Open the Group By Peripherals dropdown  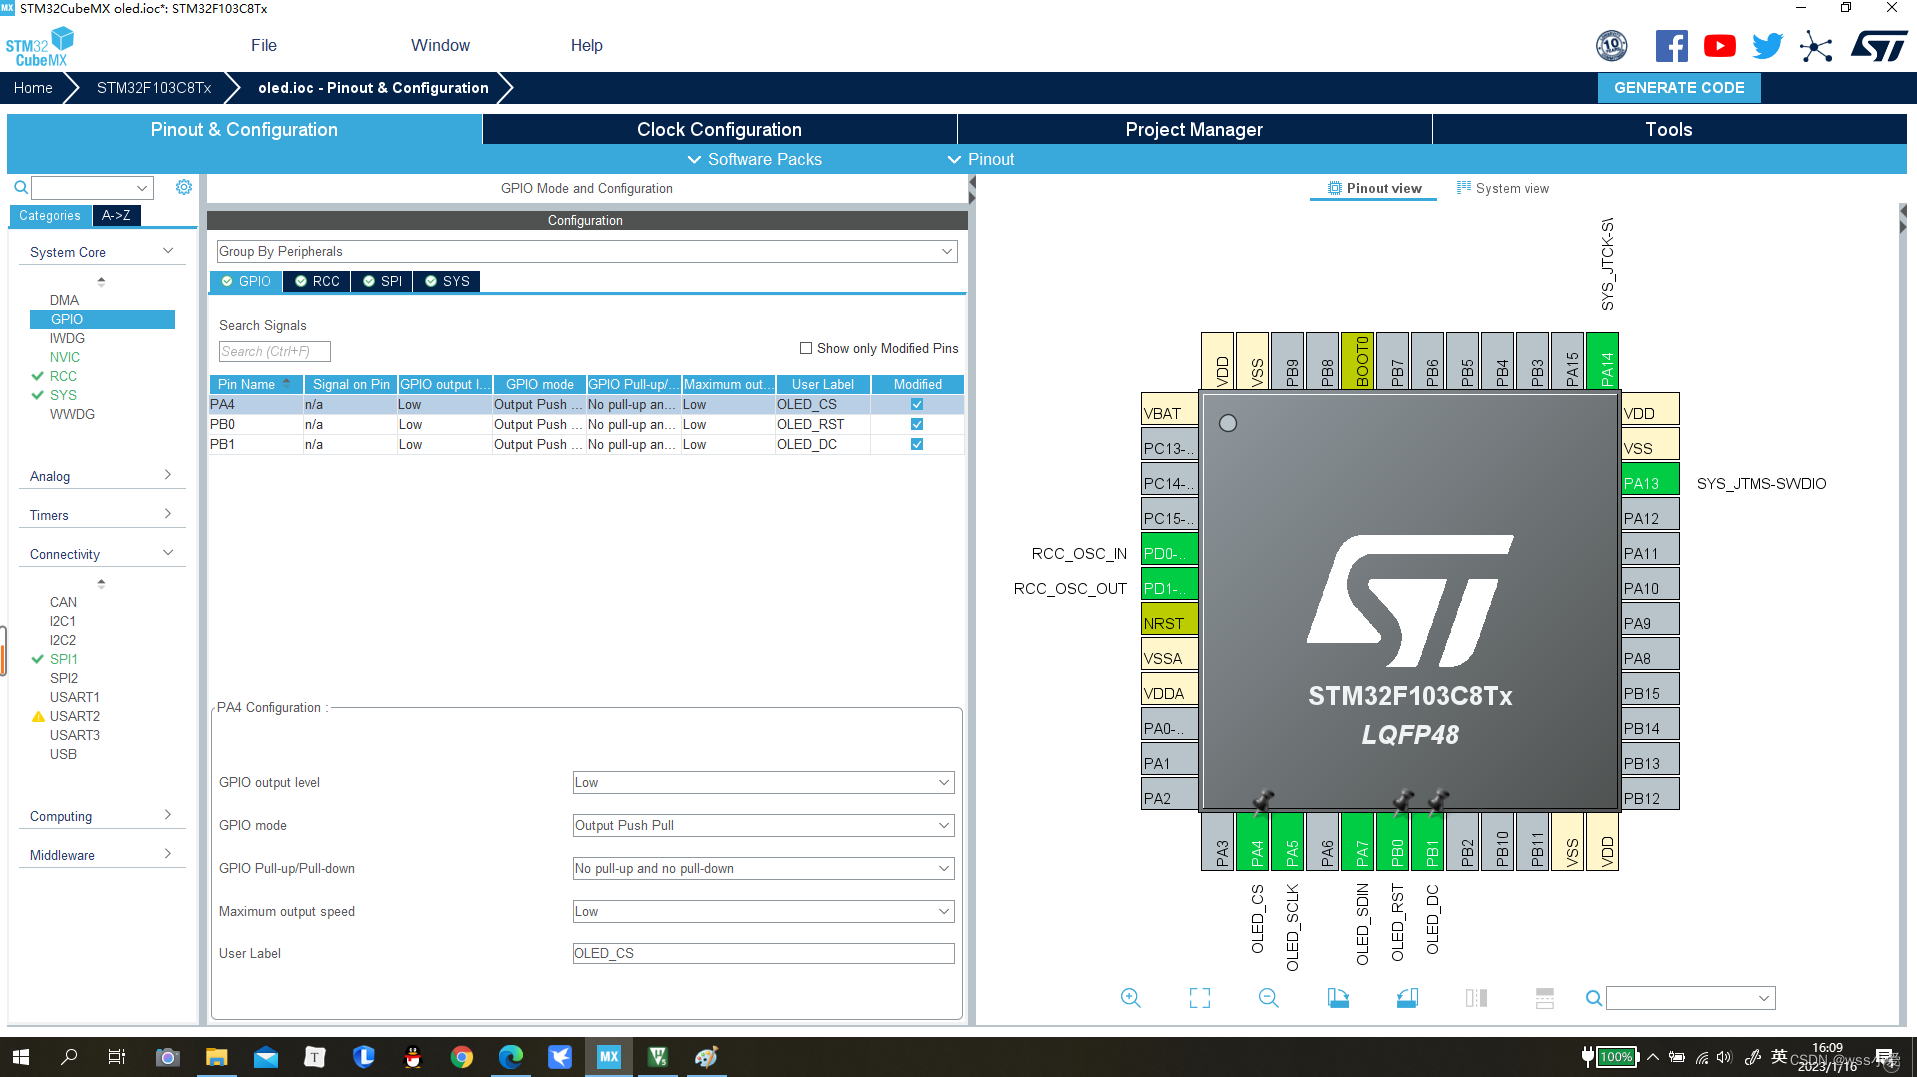(x=946, y=251)
